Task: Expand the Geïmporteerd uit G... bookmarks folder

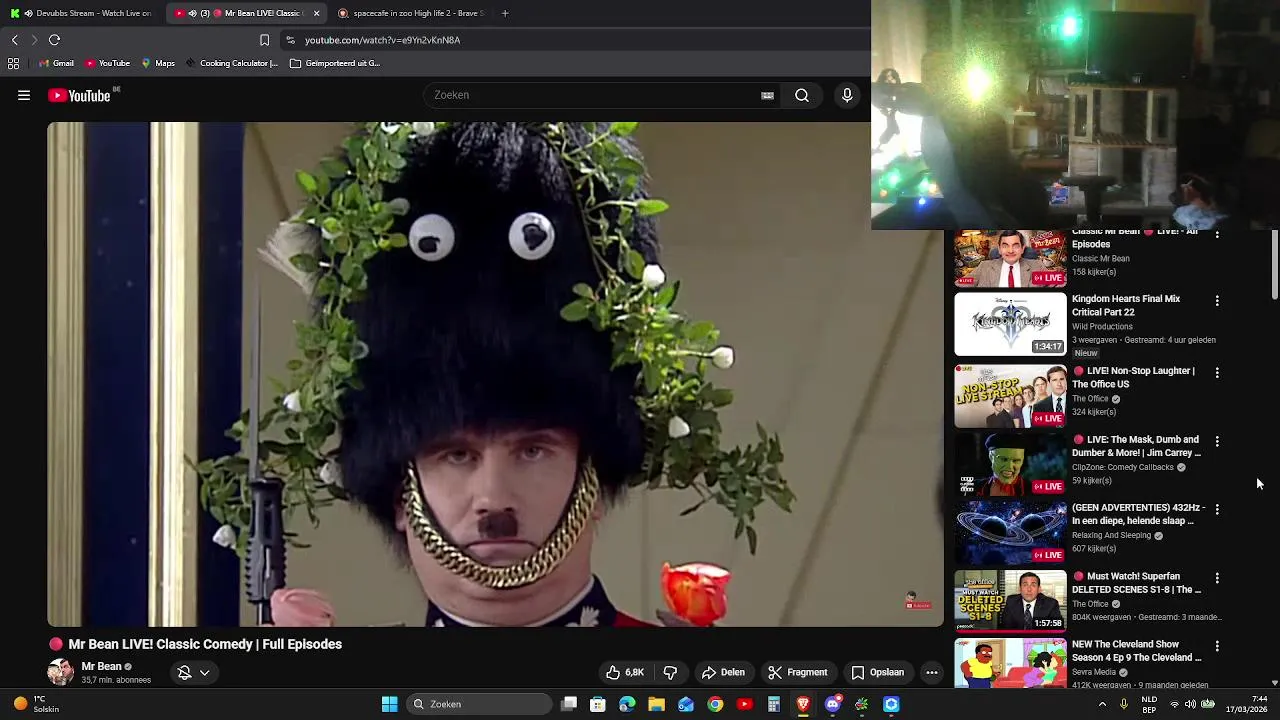Action: pos(335,63)
